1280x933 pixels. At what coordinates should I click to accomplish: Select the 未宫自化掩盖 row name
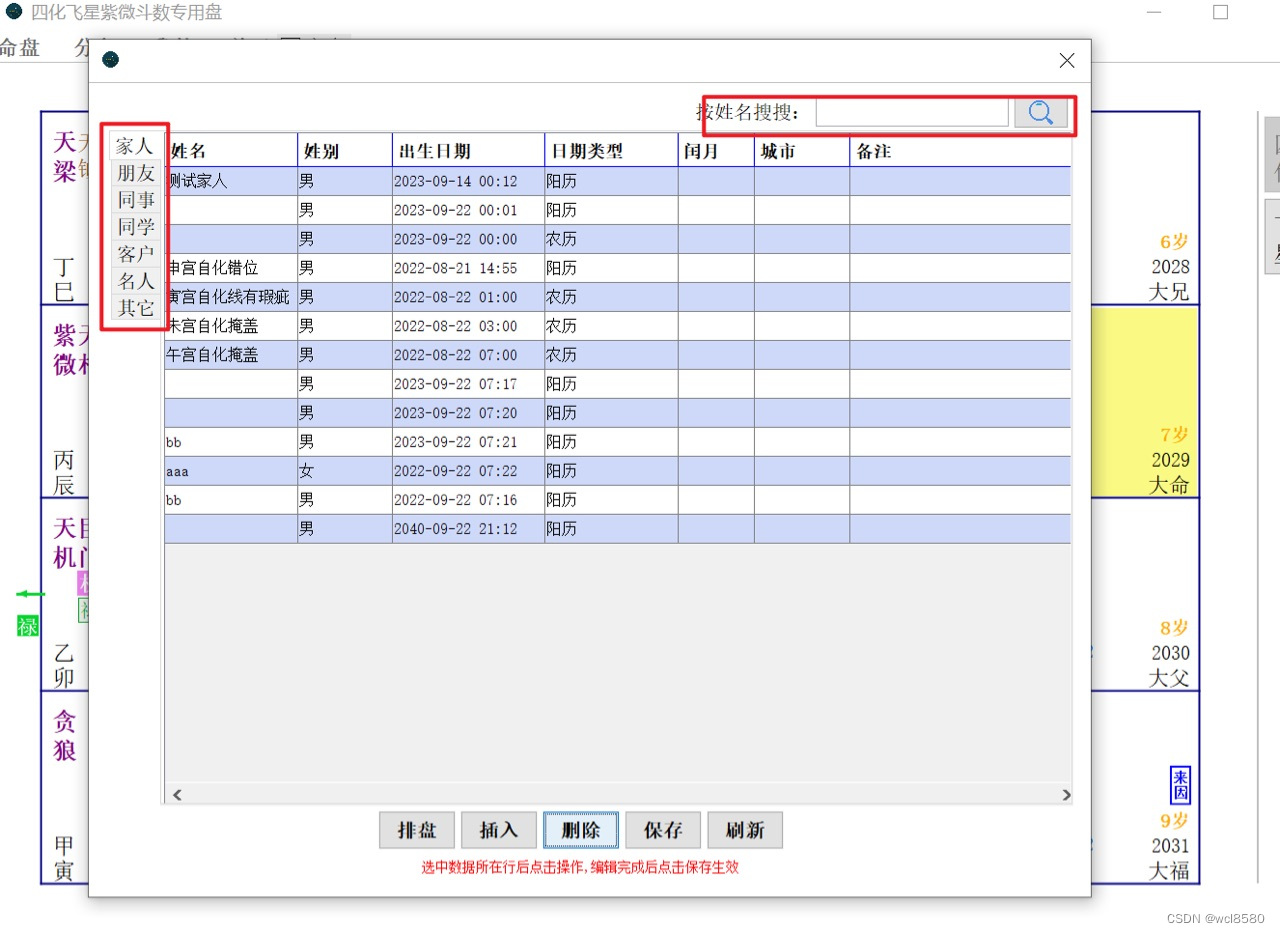(231, 326)
